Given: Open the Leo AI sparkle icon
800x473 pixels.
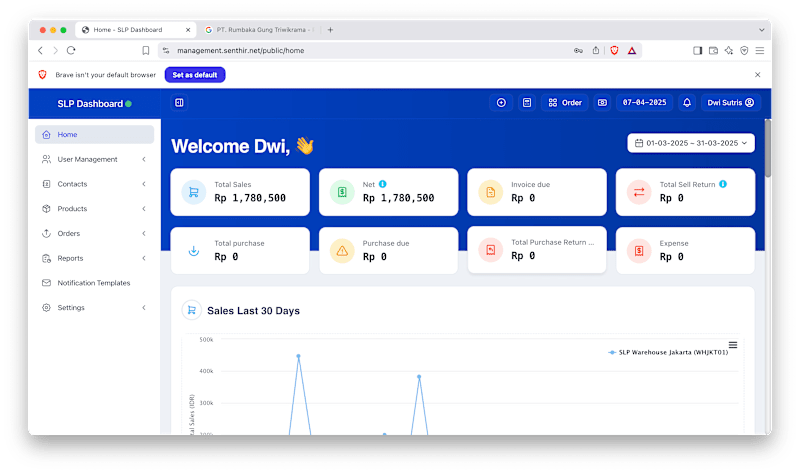Looking at the screenshot, I should (729, 51).
